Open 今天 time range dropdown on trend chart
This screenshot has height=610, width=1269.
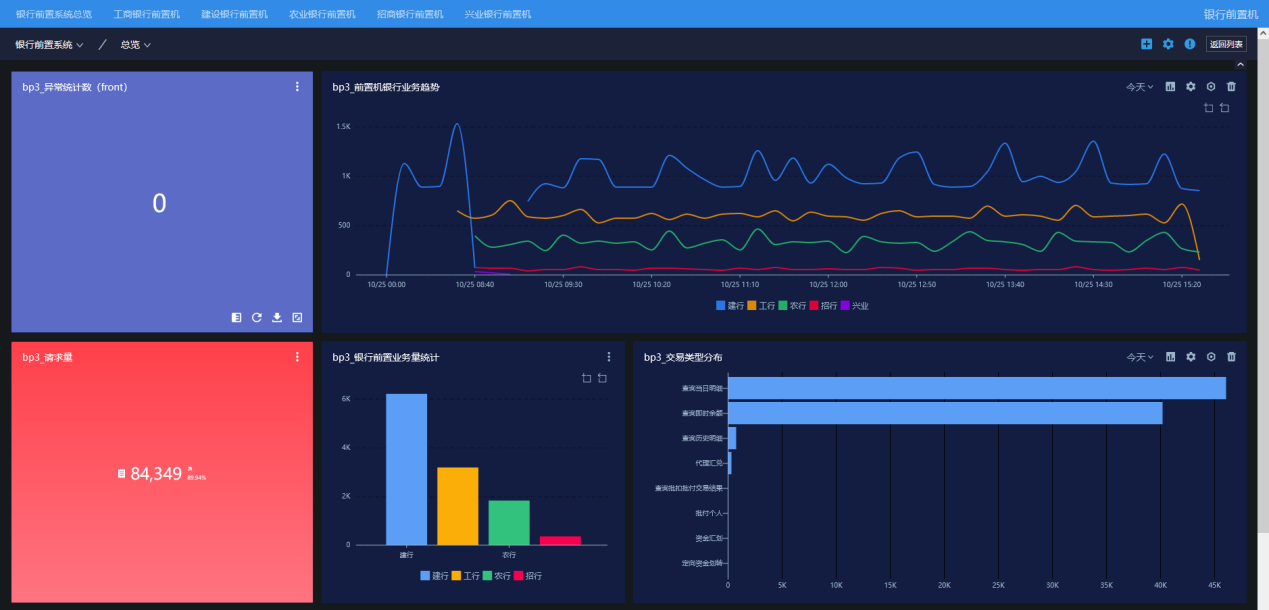1139,87
